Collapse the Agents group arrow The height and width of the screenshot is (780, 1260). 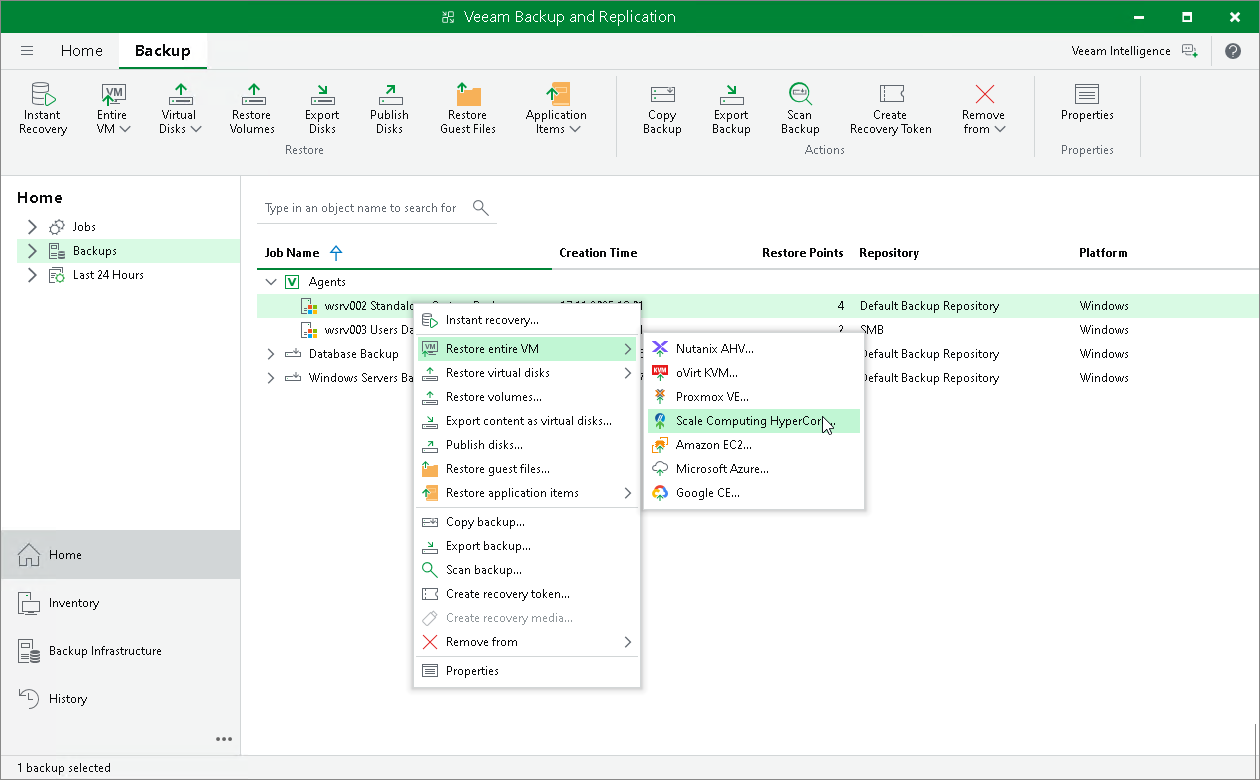(x=270, y=281)
